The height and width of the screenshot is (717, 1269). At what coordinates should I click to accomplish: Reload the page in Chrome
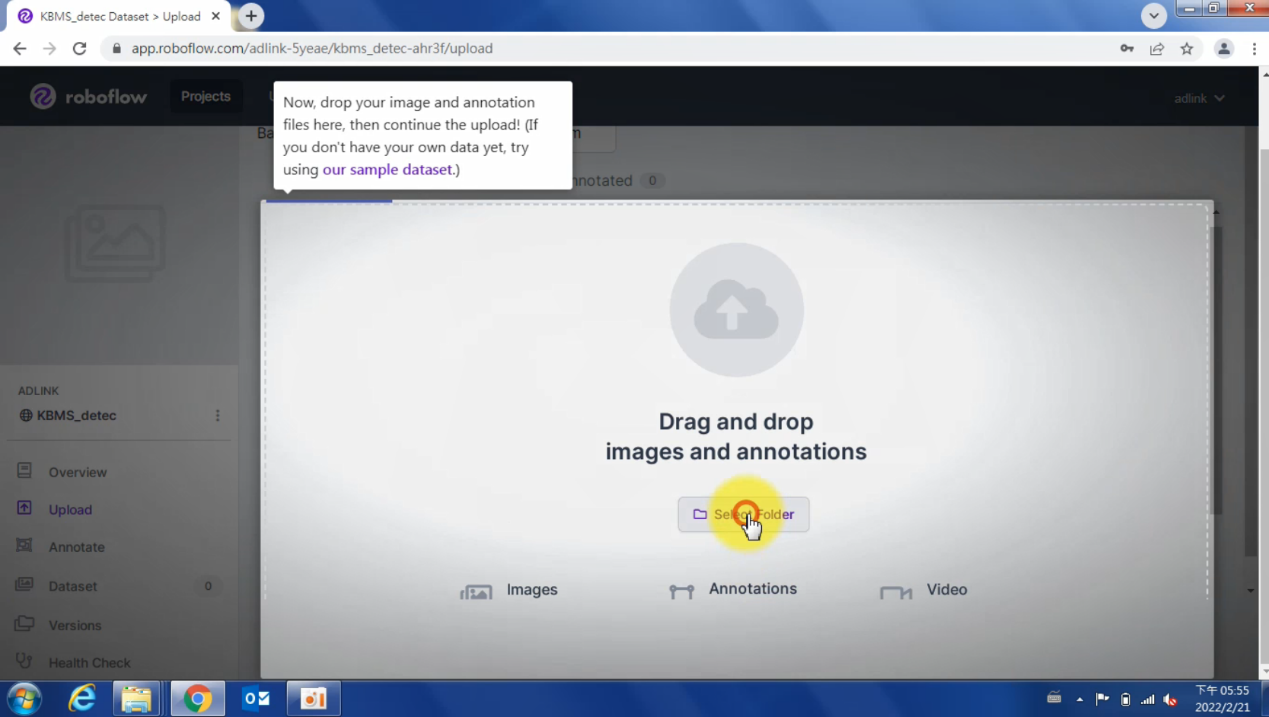pyautogui.click(x=79, y=48)
